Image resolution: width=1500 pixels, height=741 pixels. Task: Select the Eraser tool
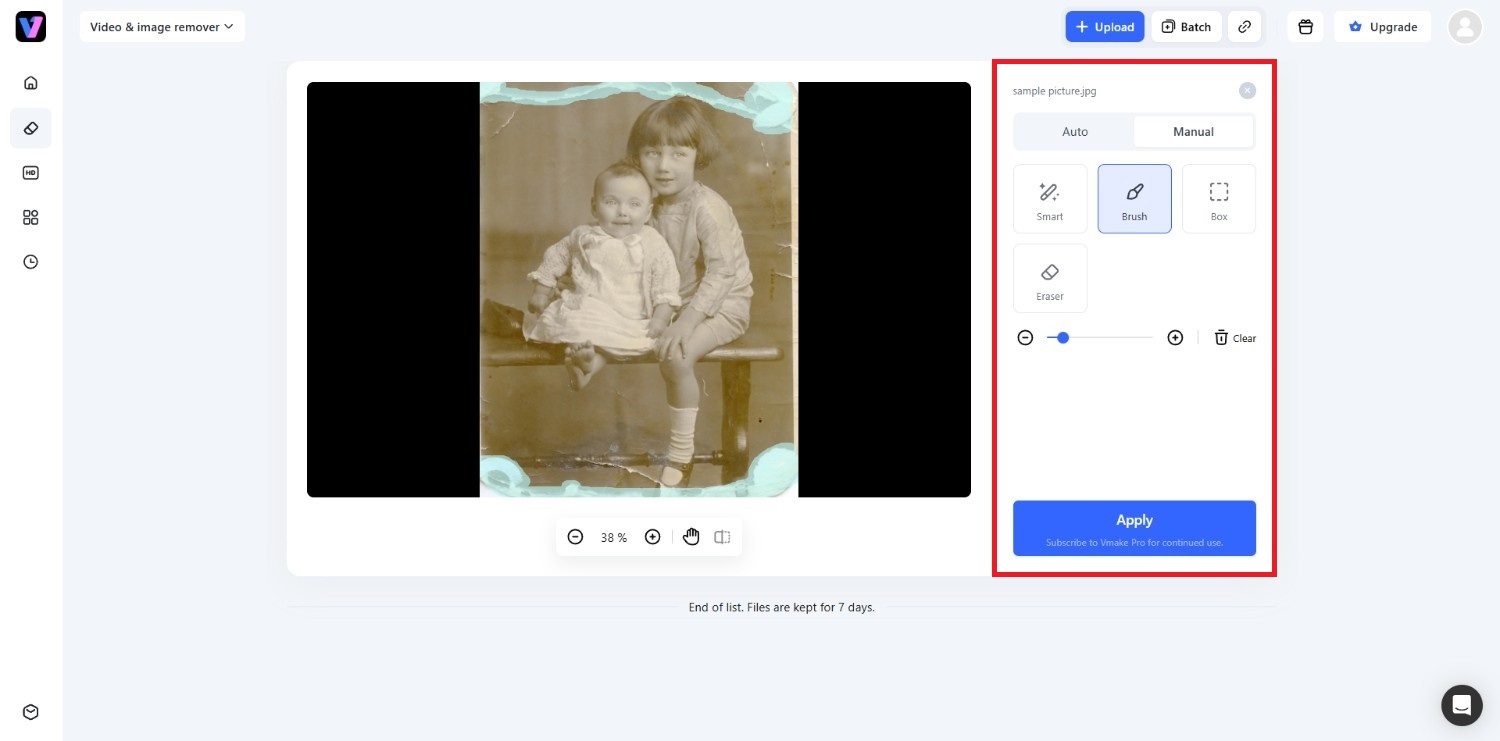point(1050,279)
